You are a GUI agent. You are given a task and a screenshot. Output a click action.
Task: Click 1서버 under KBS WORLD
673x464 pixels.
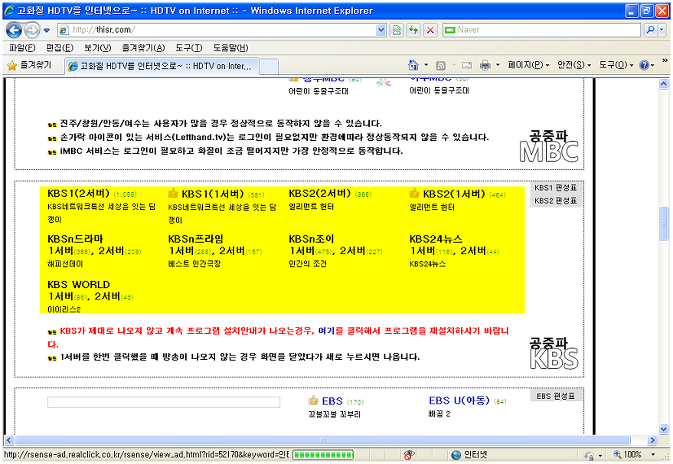tap(61, 297)
